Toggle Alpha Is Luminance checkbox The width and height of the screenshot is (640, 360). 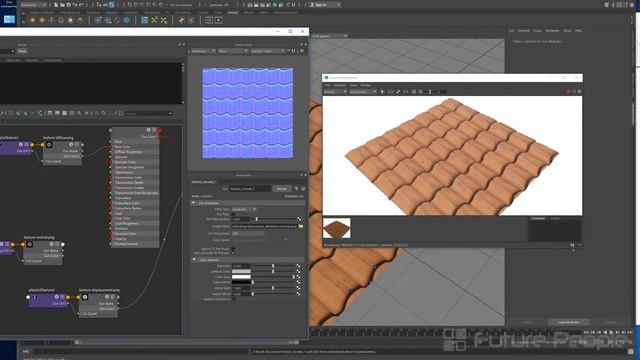(233, 299)
